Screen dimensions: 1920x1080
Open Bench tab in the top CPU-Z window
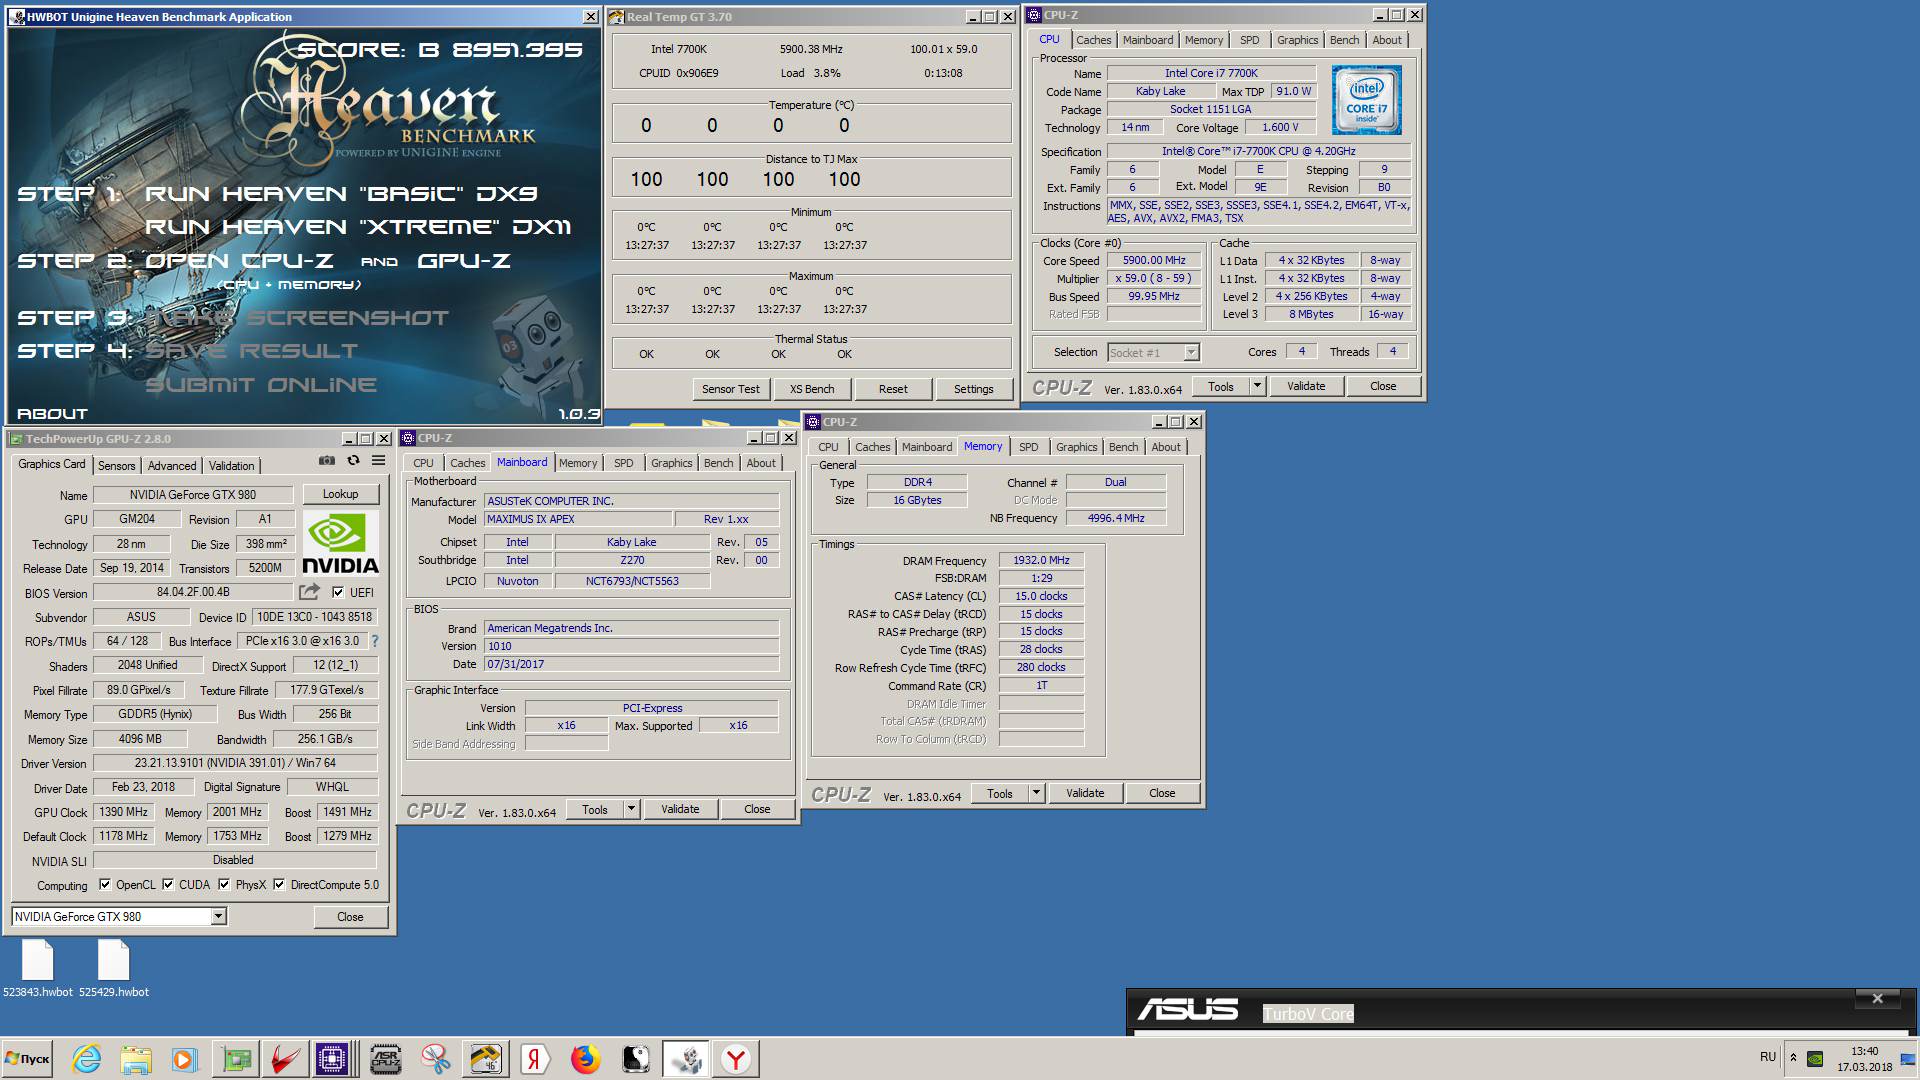click(1344, 40)
